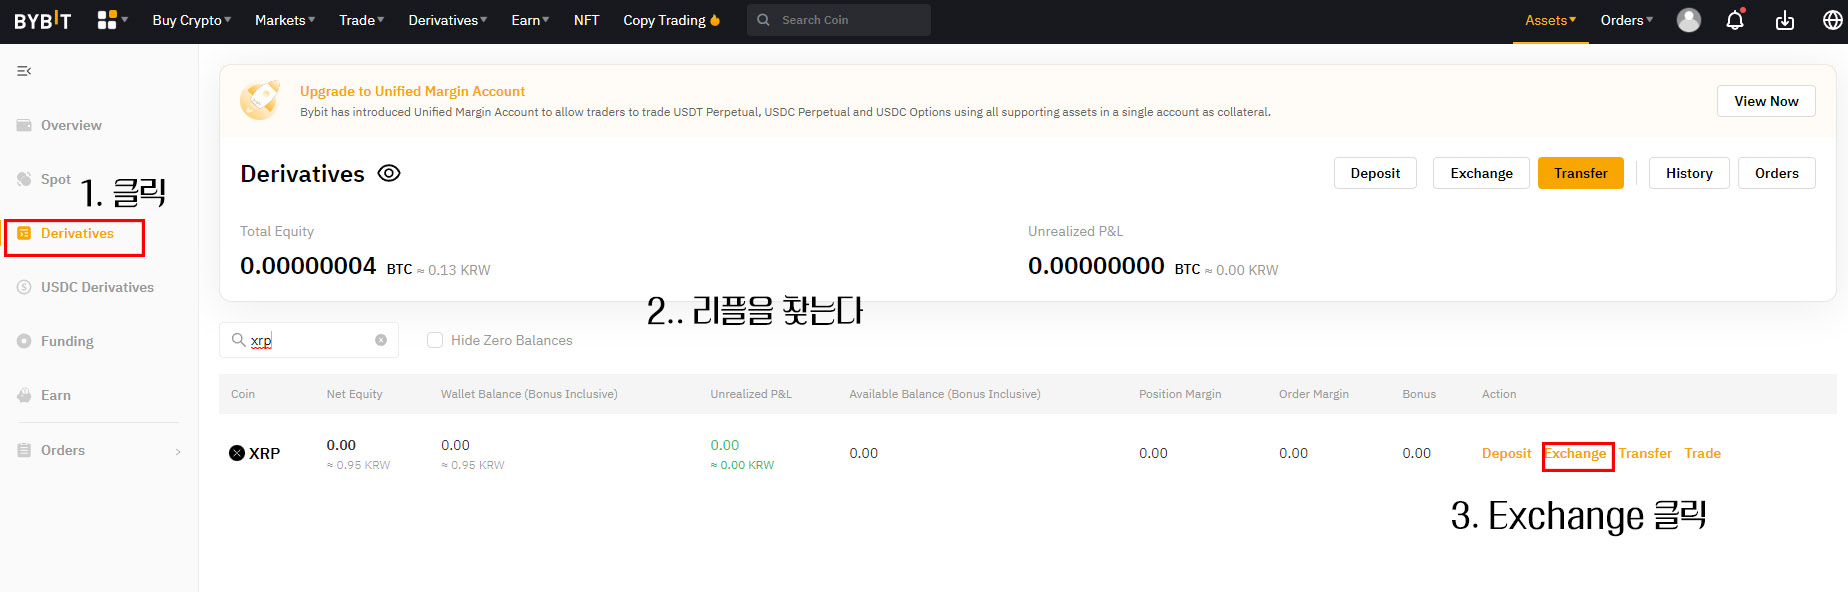Open the History button
Screen dimensions: 1848x592
click(1689, 173)
